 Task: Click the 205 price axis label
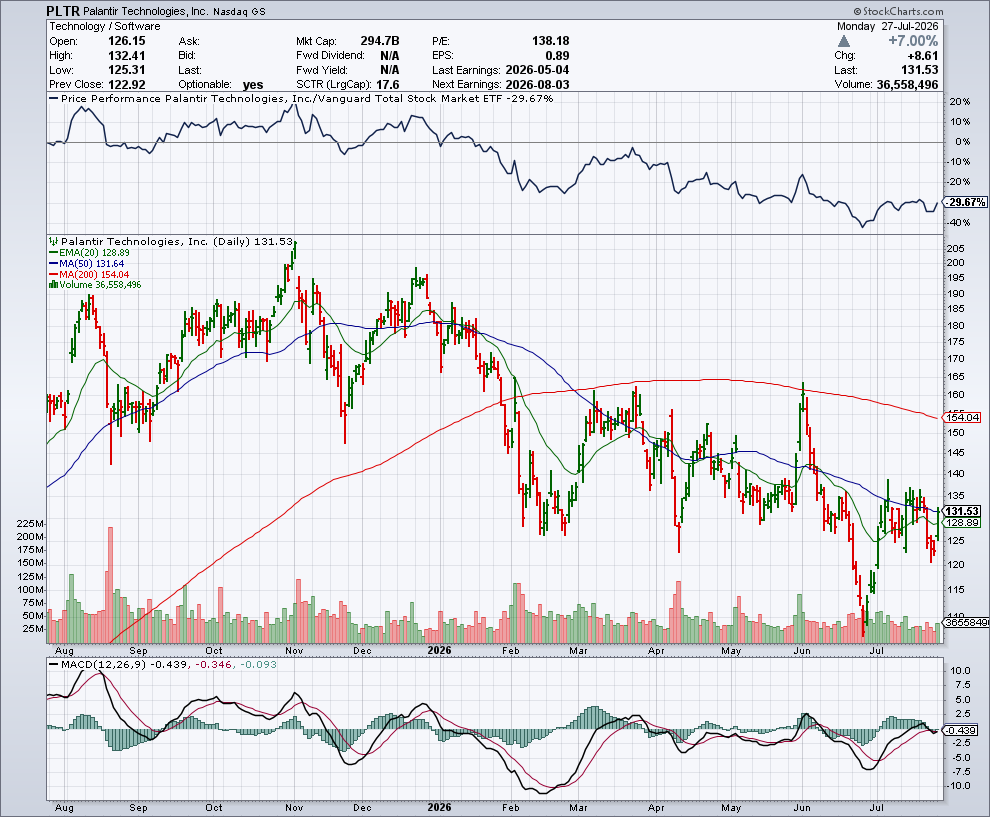[x=955, y=249]
